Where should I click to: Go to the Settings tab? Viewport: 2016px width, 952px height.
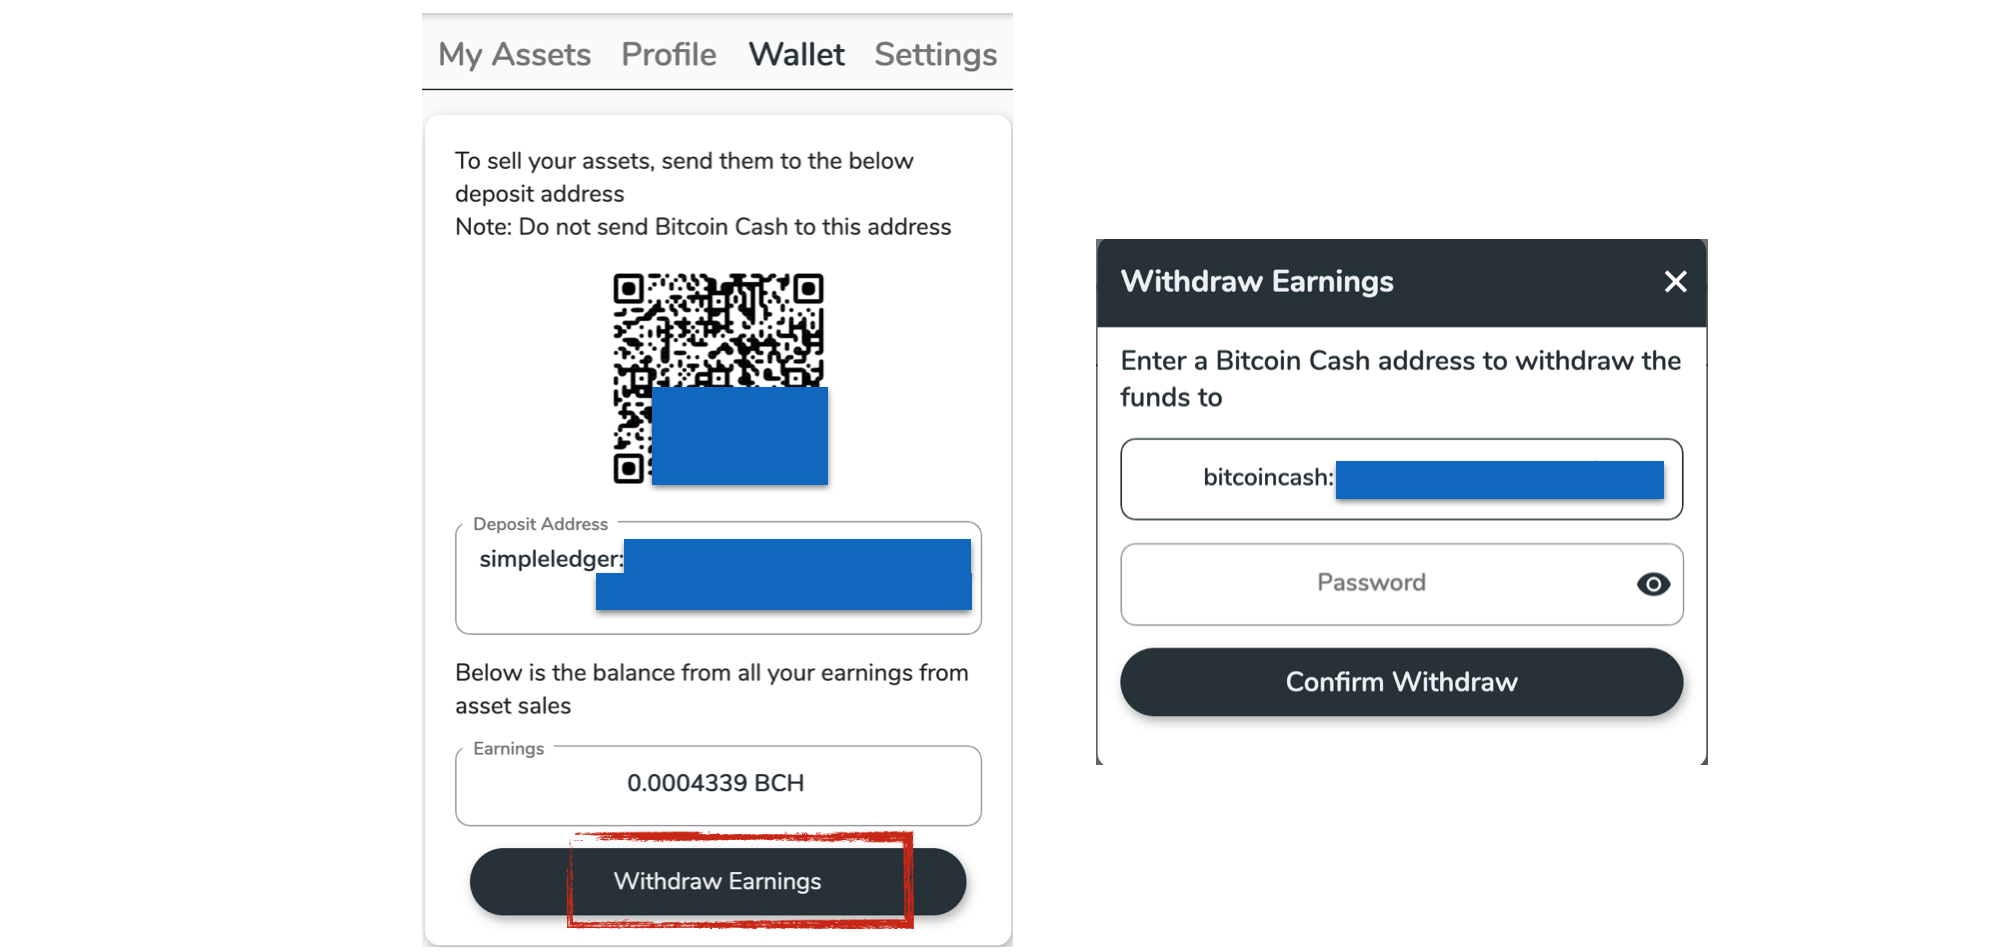pyautogui.click(x=935, y=54)
